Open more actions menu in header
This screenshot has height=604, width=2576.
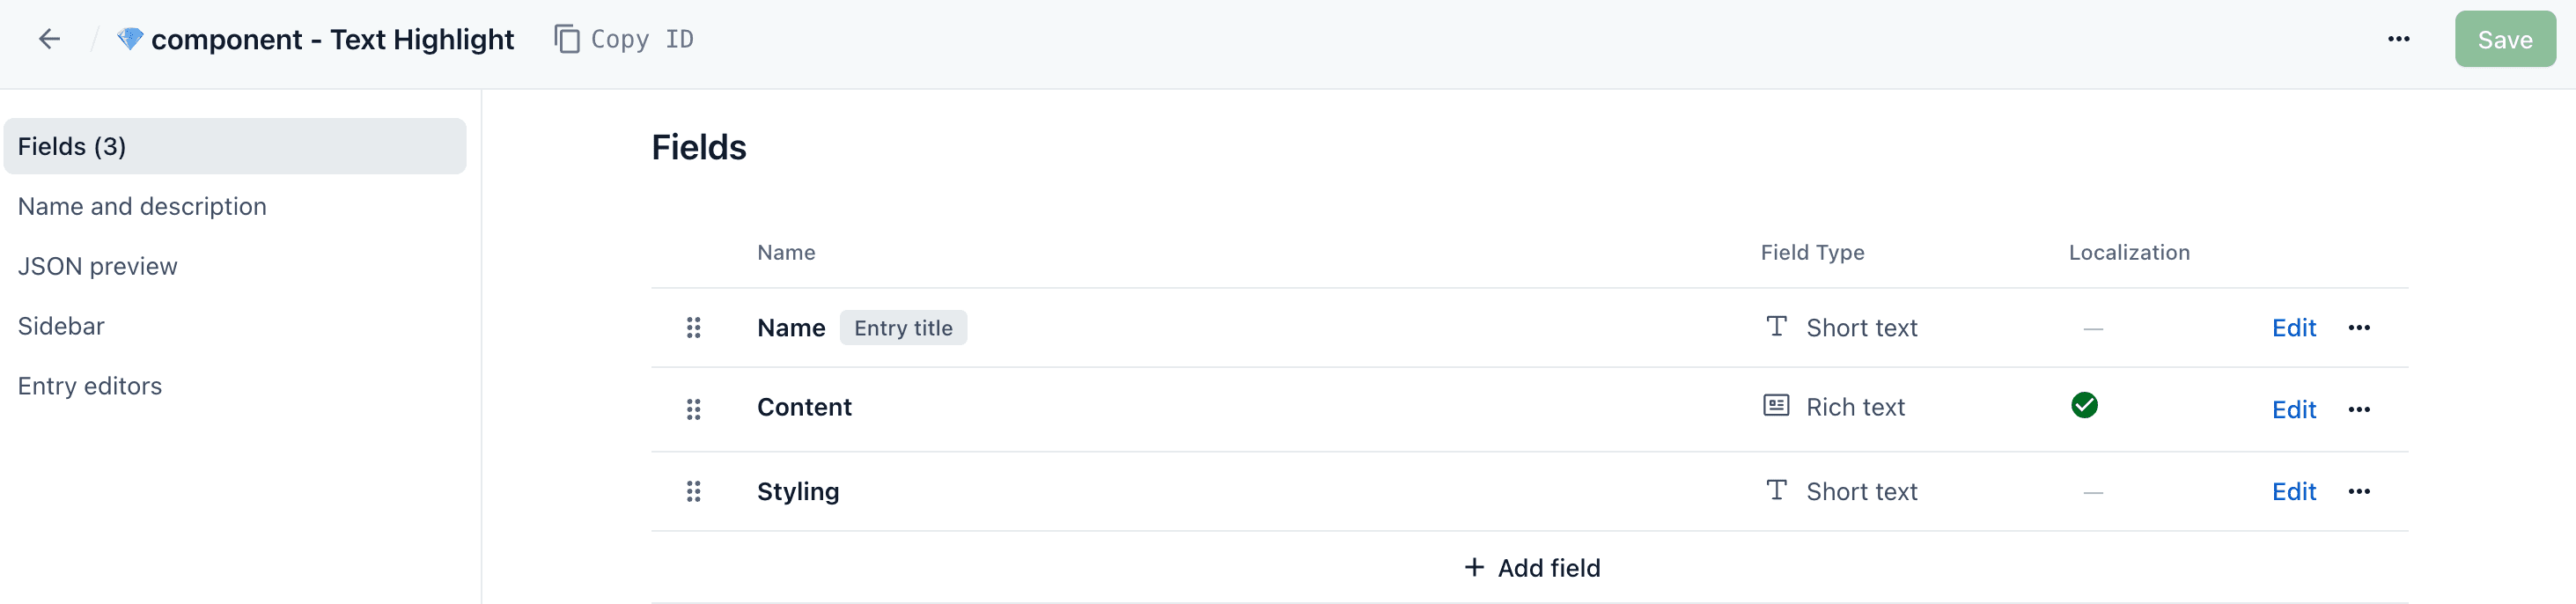(2398, 39)
